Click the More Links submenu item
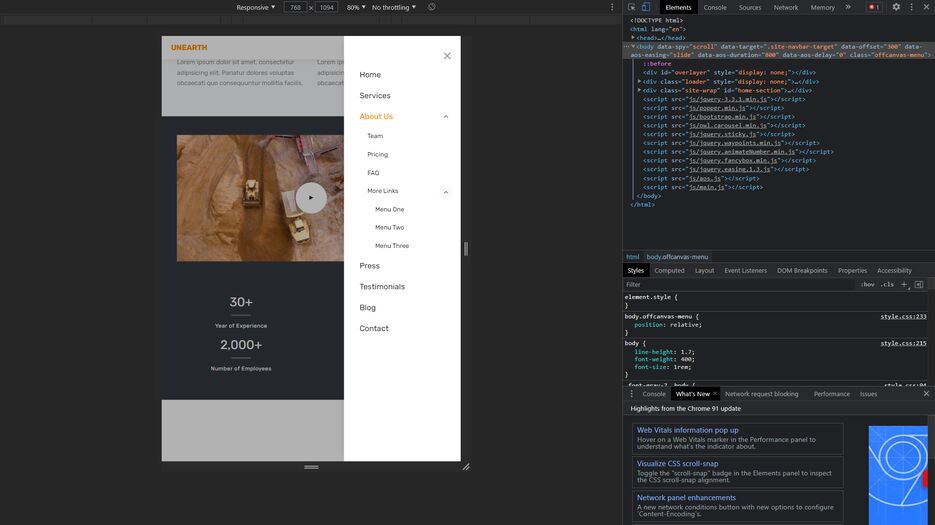The width and height of the screenshot is (935, 525). coord(382,191)
